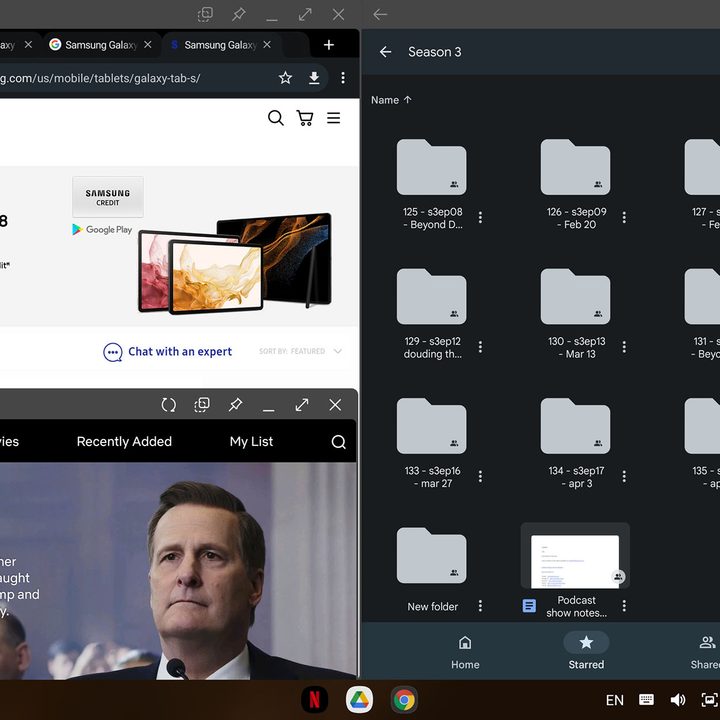The image size is (720, 720).
Task: Click the Chrome address bar URL
Action: click(100, 78)
